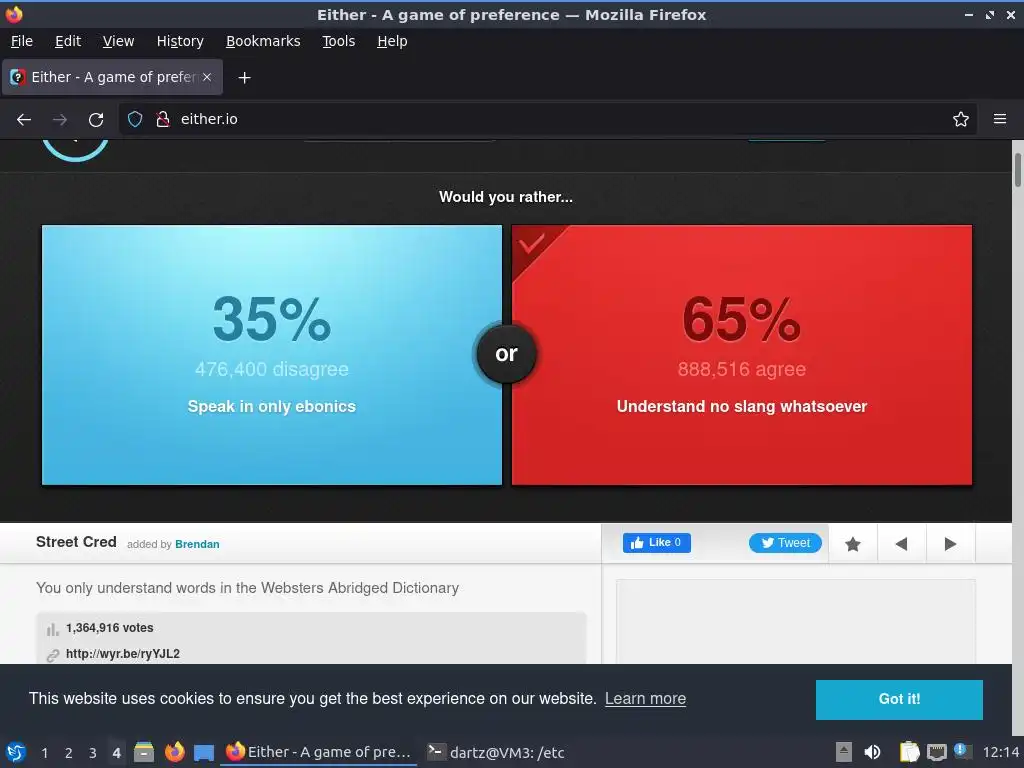Open the History menu
Screen dimensions: 1024x768
pyautogui.click(x=180, y=41)
